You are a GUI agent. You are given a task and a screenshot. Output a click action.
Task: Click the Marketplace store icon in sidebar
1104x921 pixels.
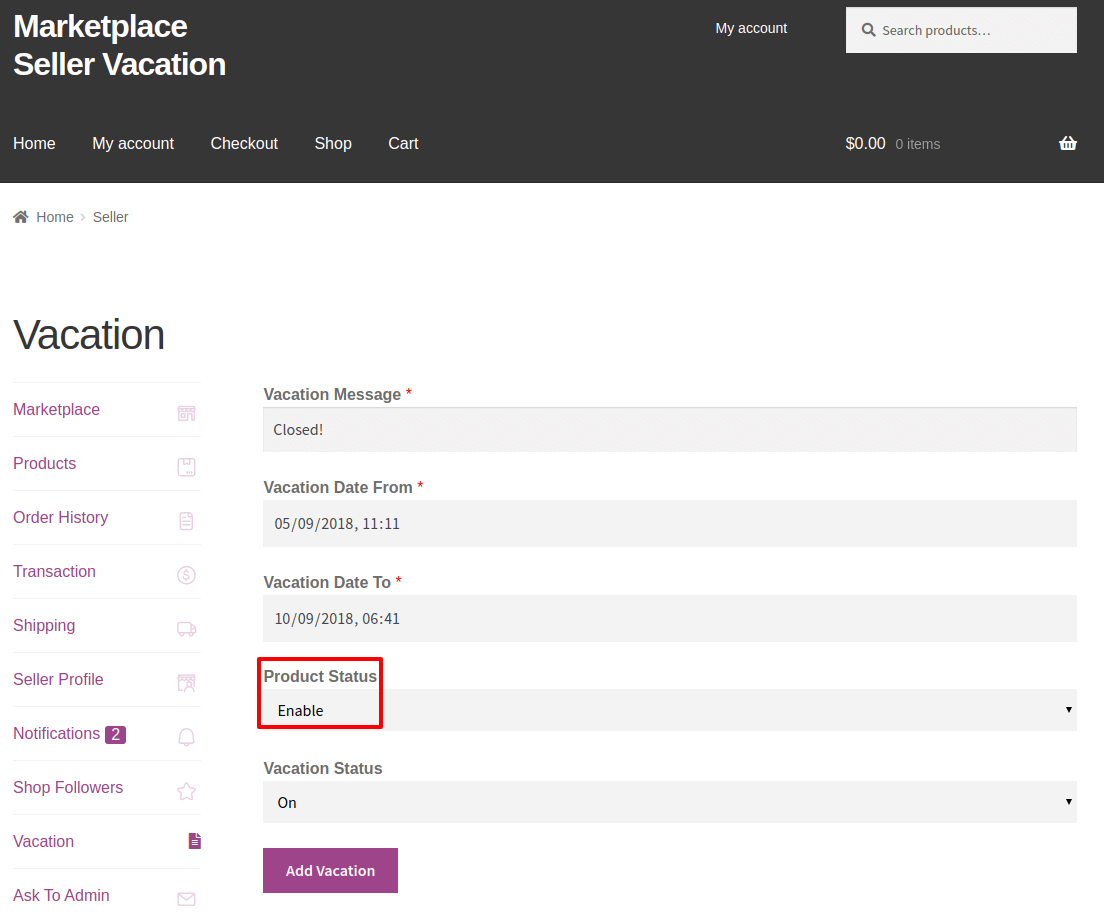pos(186,413)
